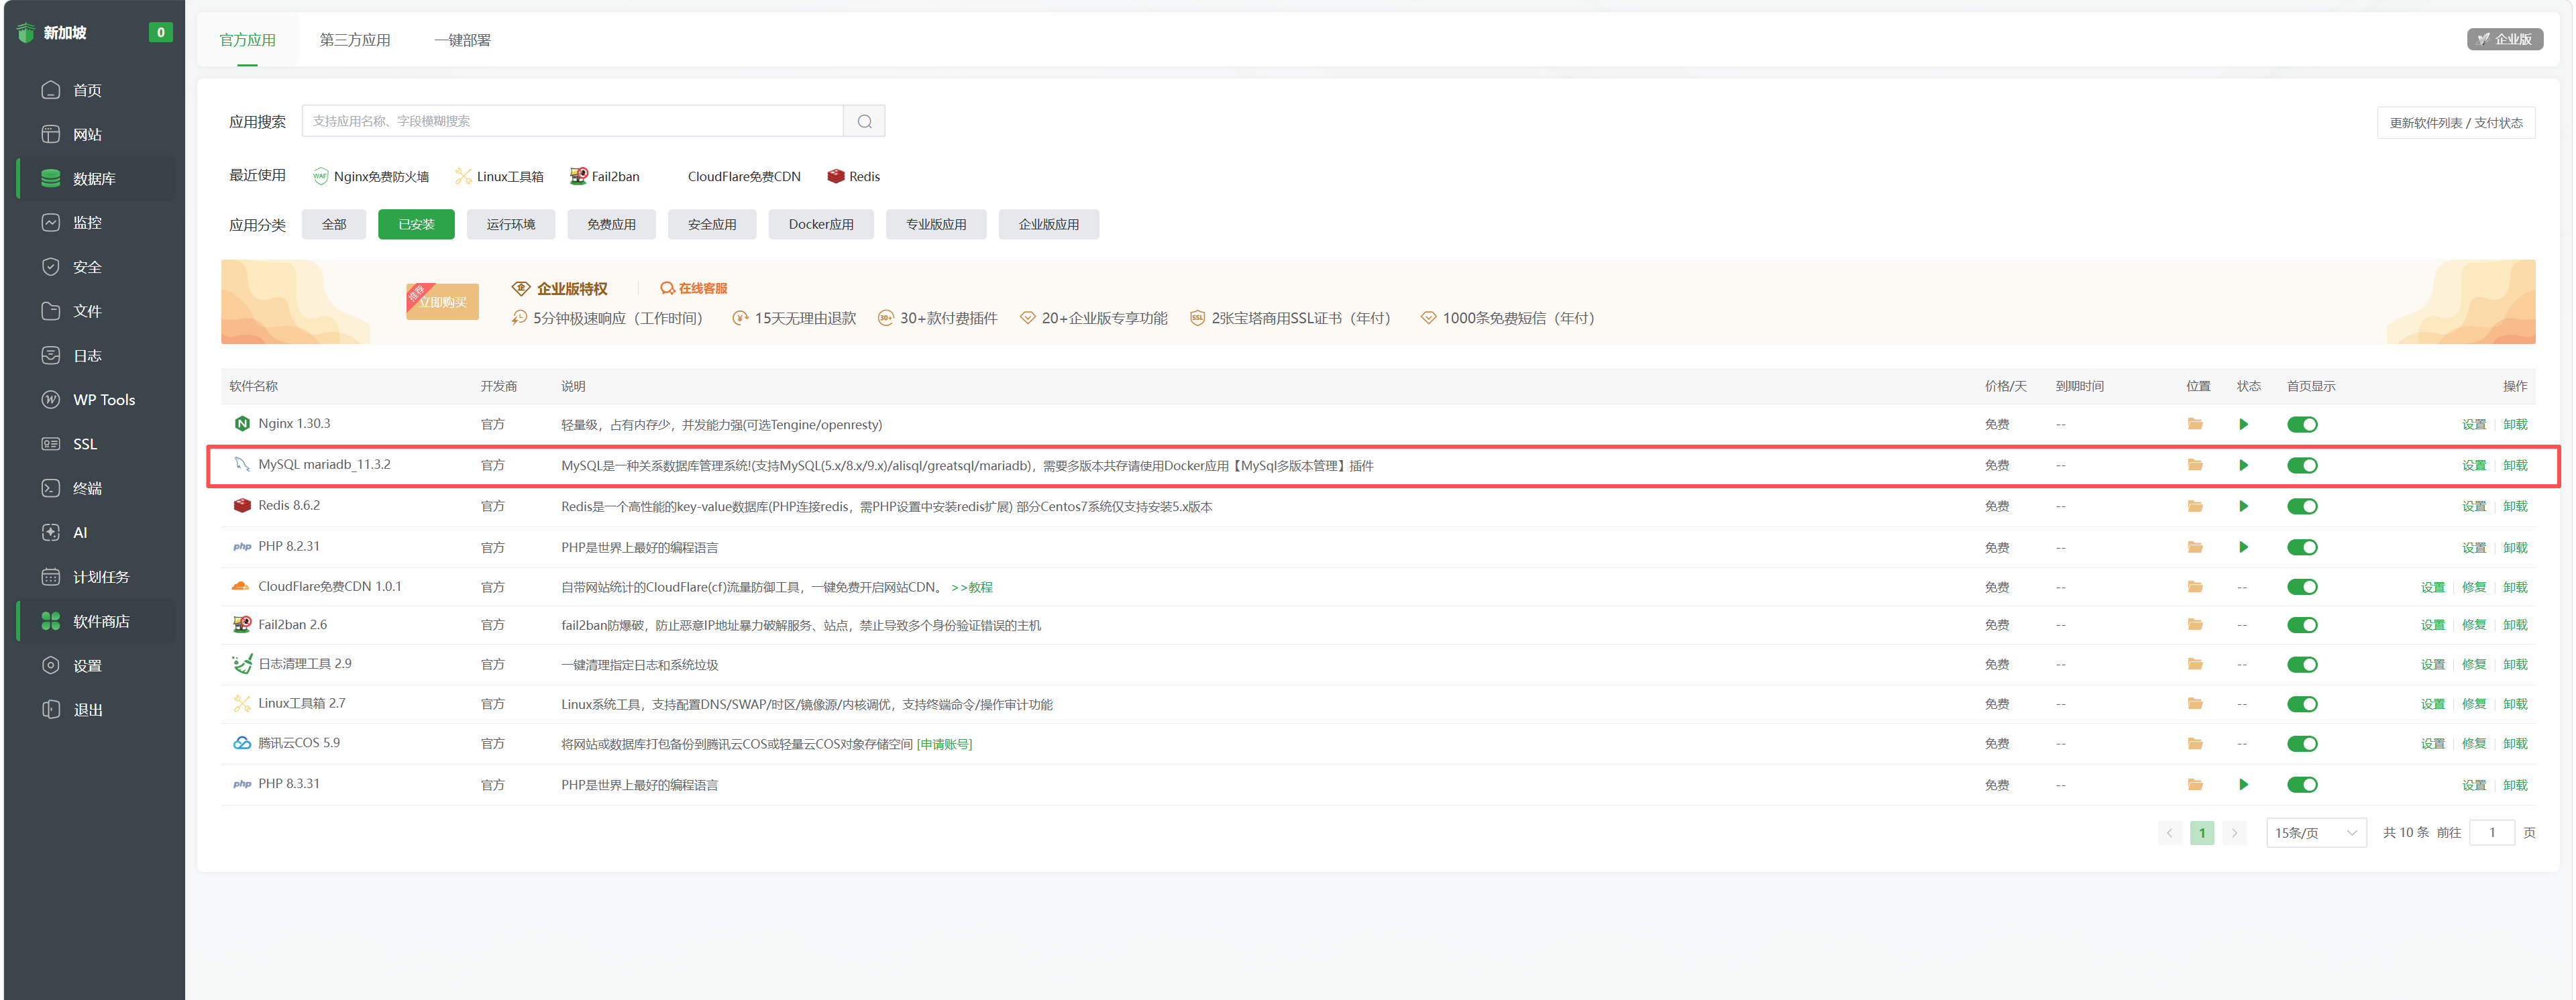2576x1000 pixels.
Task: Click the Fail2ban 2.6 row icon
Action: 241,625
